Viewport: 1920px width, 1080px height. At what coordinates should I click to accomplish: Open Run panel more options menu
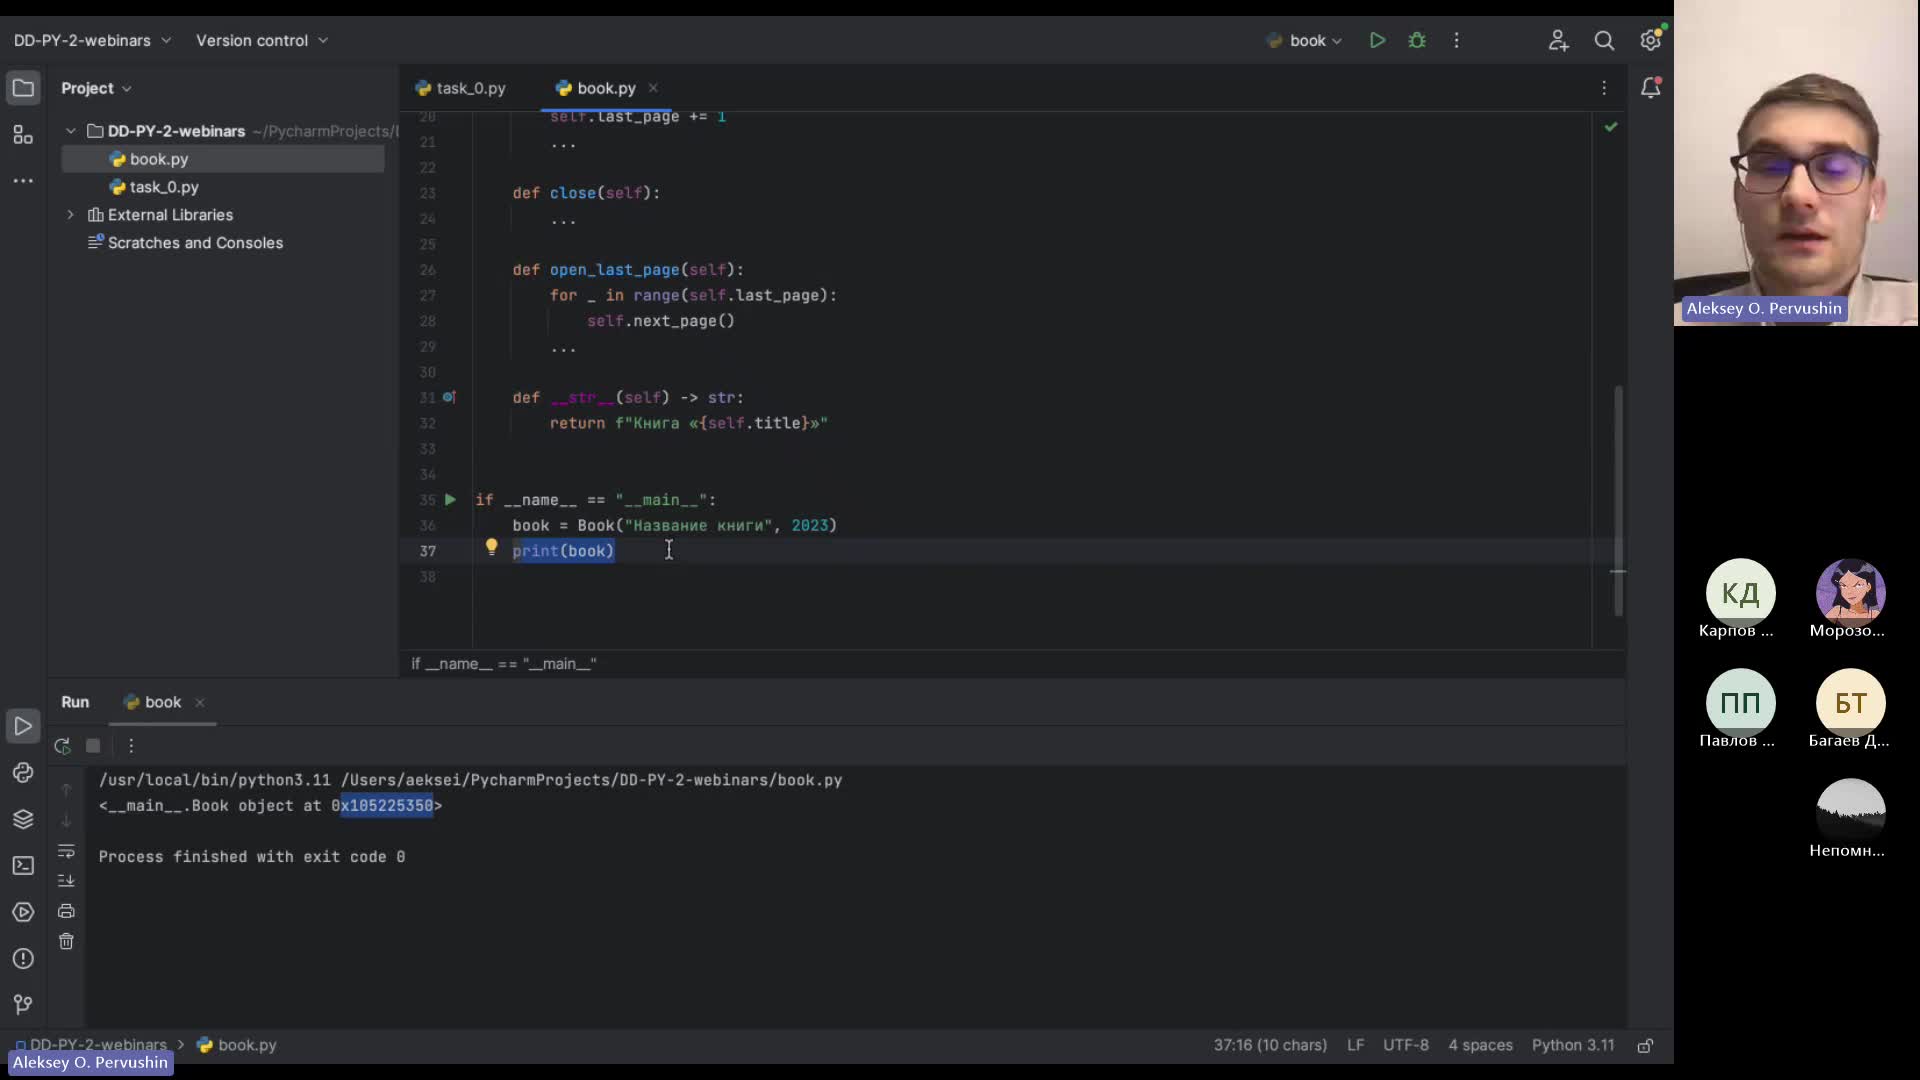click(131, 746)
